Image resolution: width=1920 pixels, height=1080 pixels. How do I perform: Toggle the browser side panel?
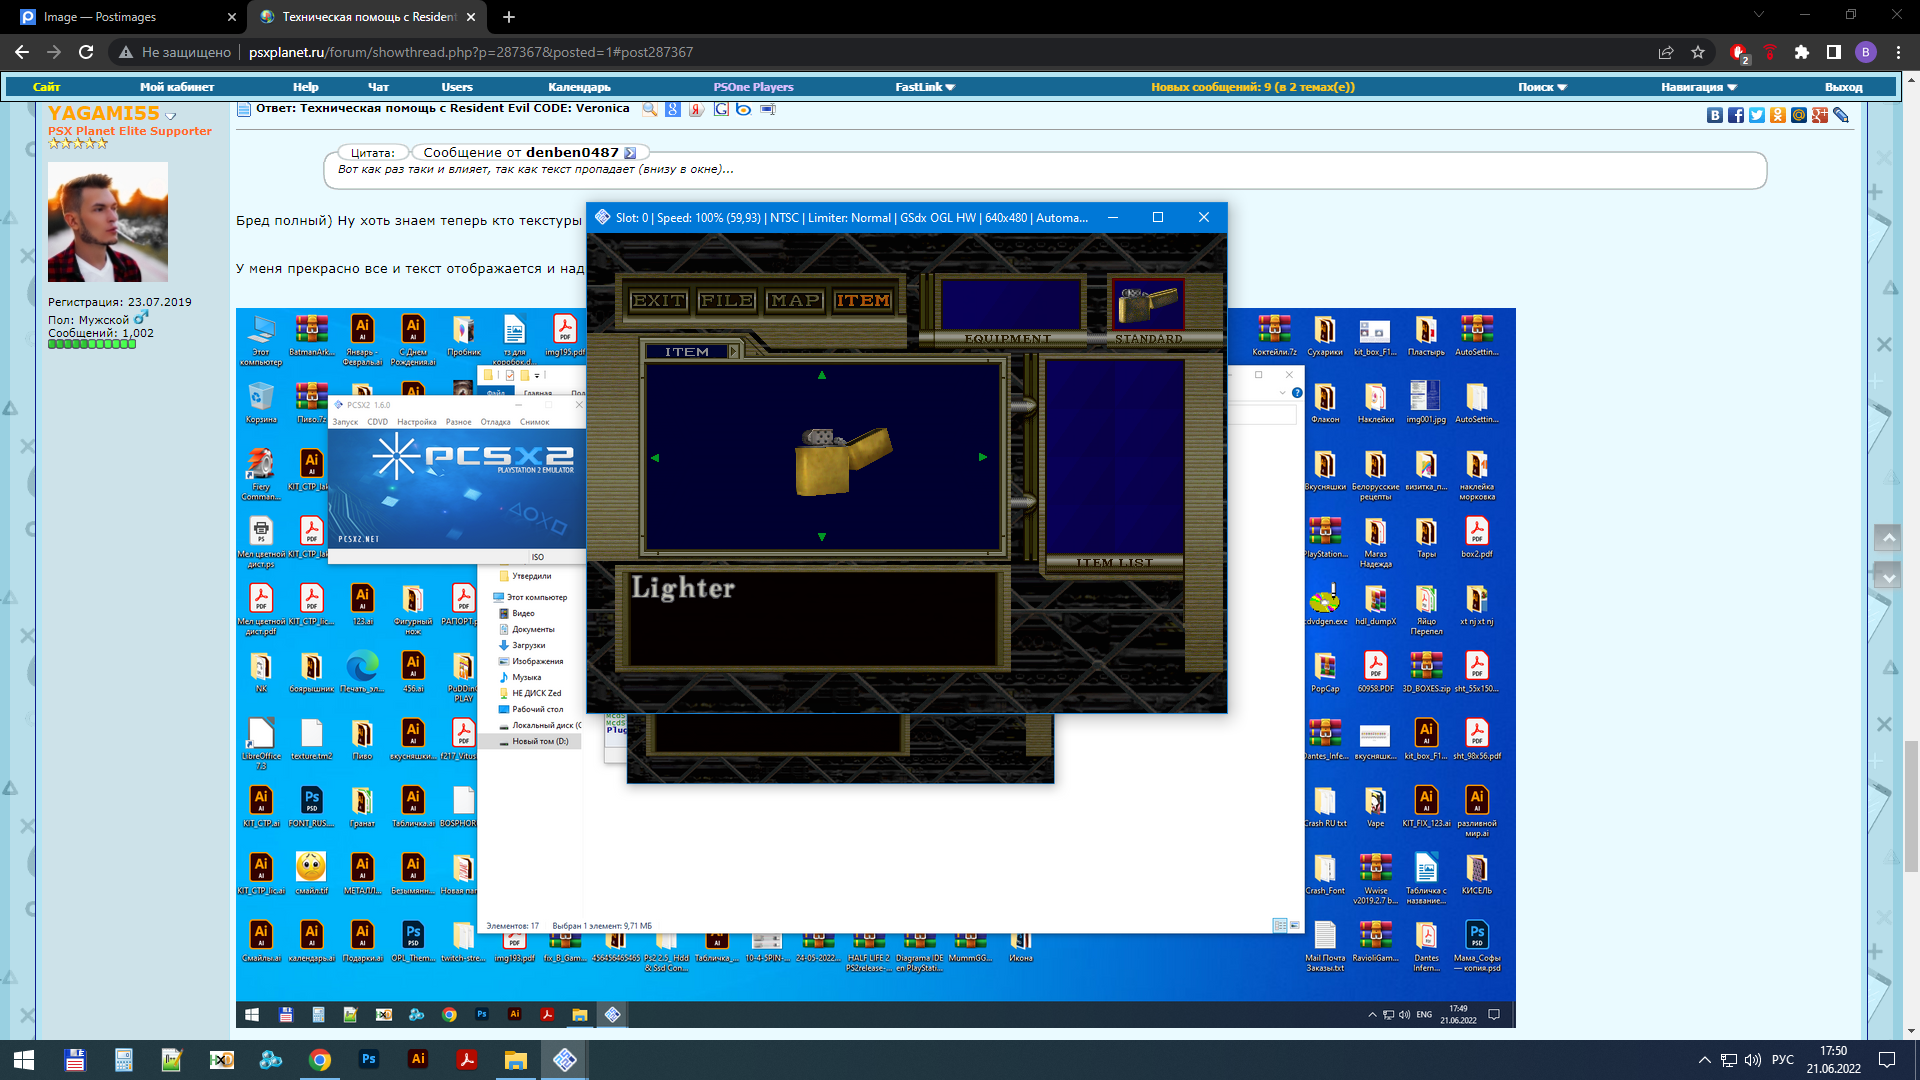(1834, 52)
